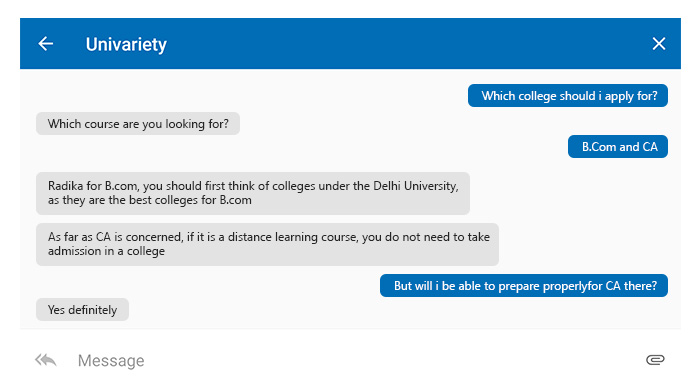Select the 'Which college should i apply for?' bubble
692x392 pixels.
[568, 96]
